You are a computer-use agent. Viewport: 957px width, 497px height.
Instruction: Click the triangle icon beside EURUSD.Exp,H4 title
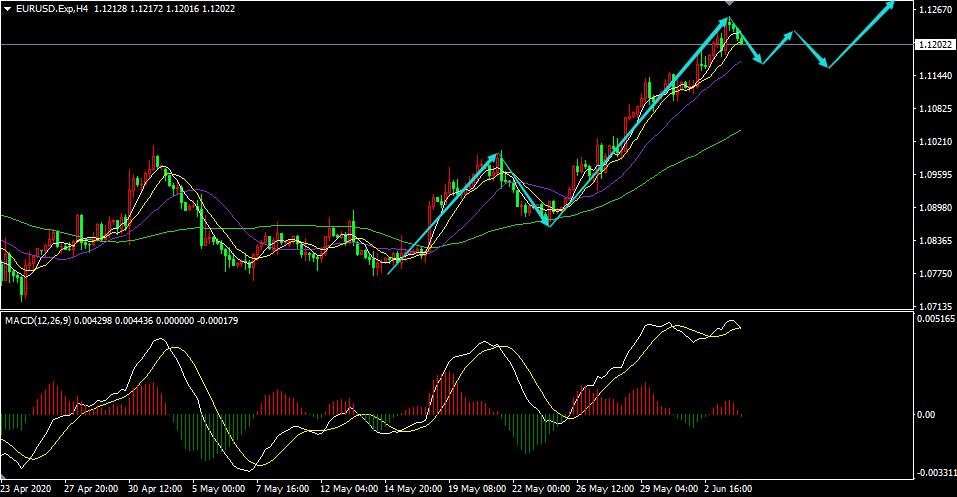pyautogui.click(x=8, y=9)
